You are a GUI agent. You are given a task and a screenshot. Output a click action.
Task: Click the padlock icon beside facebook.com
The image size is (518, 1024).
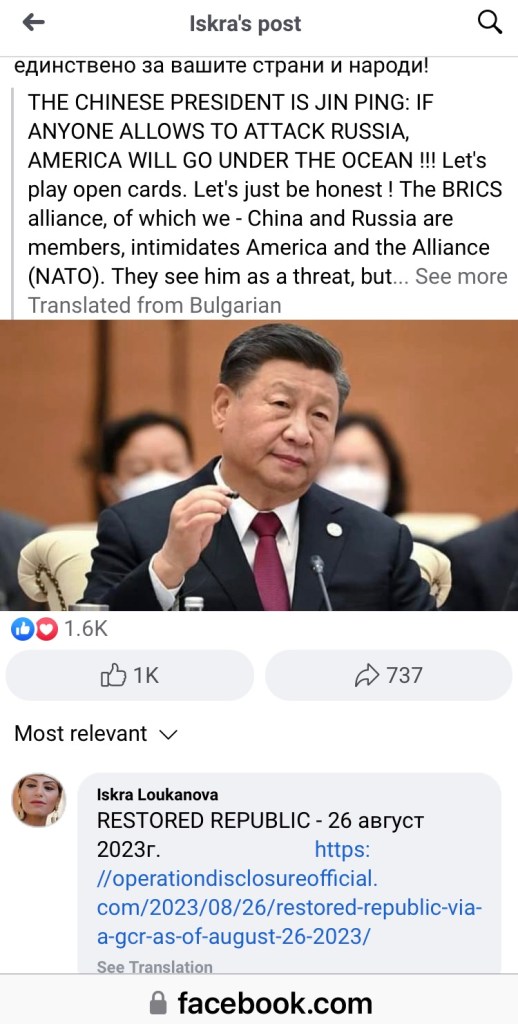(x=159, y=1002)
